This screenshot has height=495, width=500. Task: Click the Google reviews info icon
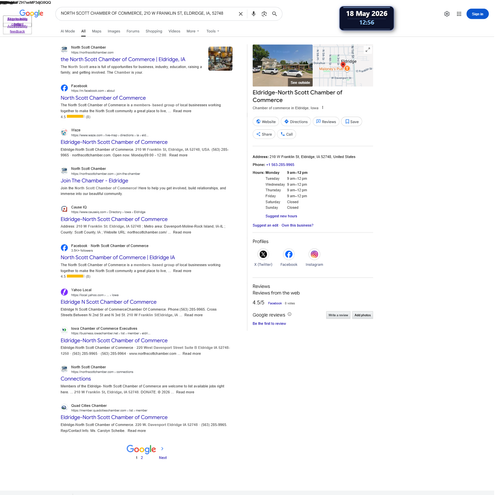tap(290, 314)
